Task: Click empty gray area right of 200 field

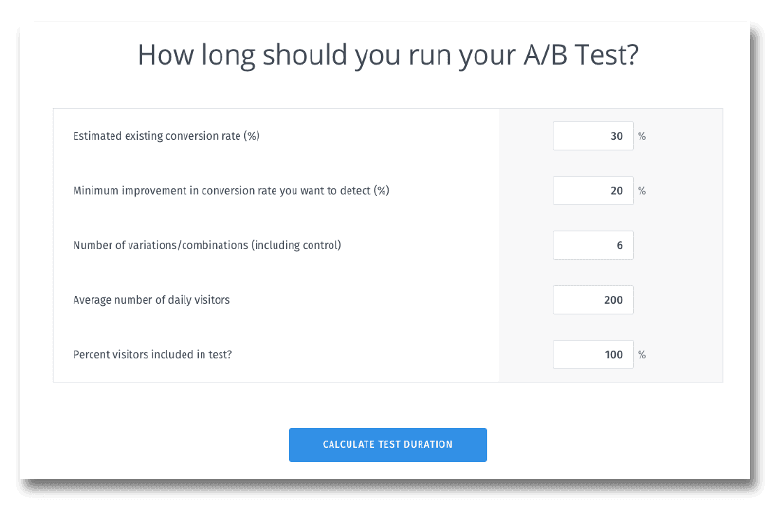Action: click(x=680, y=299)
